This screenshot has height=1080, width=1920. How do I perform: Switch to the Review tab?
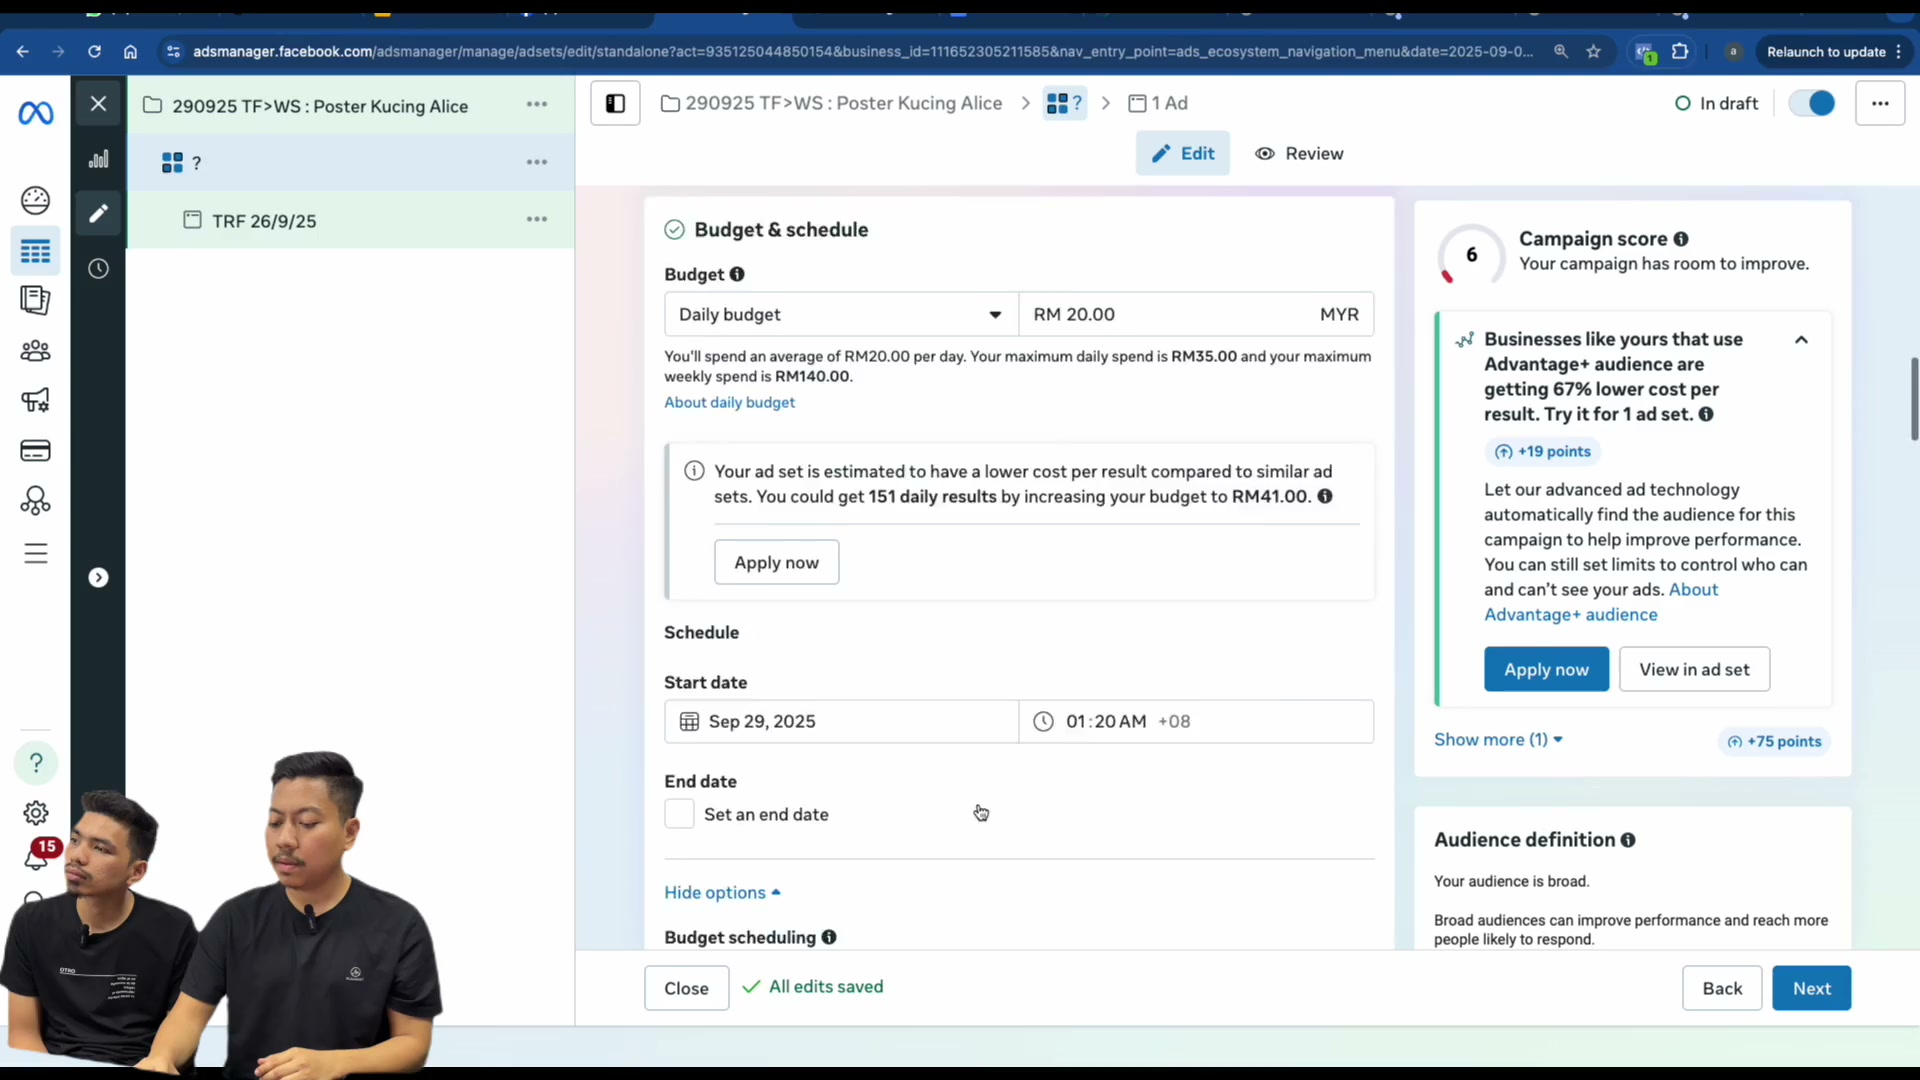pyautogui.click(x=1299, y=153)
